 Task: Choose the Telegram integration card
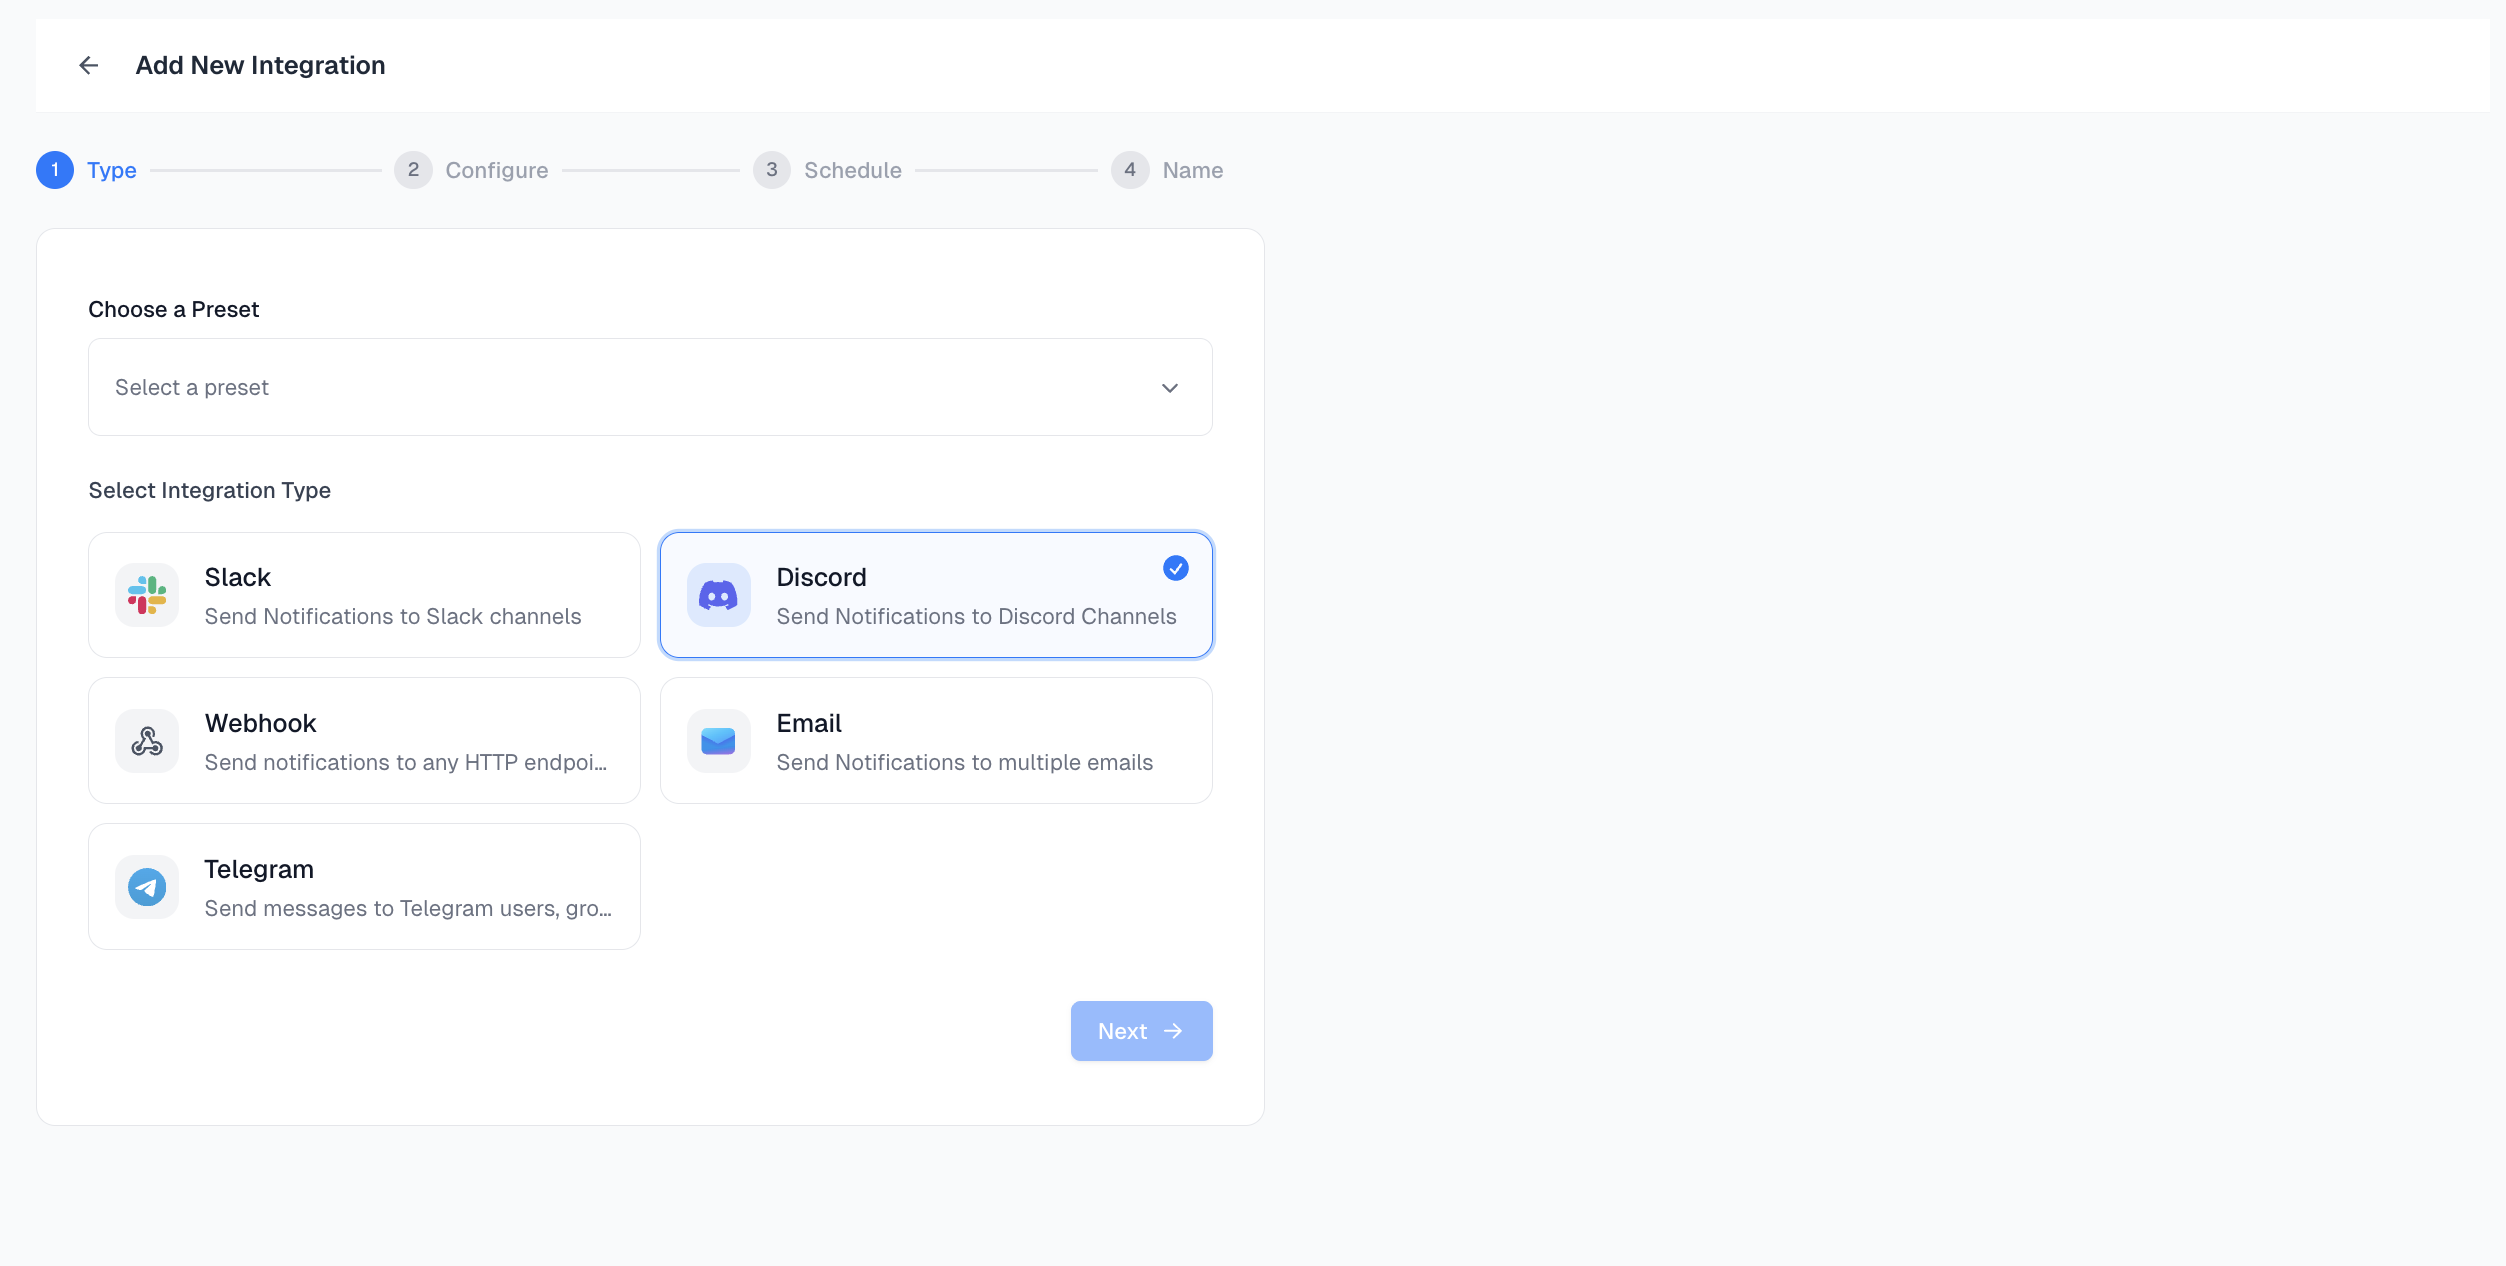click(x=364, y=887)
